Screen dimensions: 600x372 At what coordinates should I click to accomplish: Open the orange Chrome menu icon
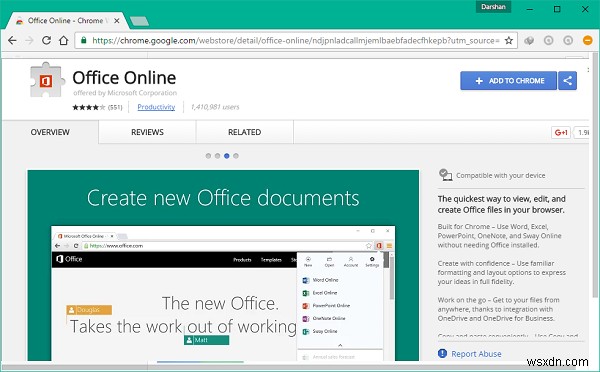587,40
